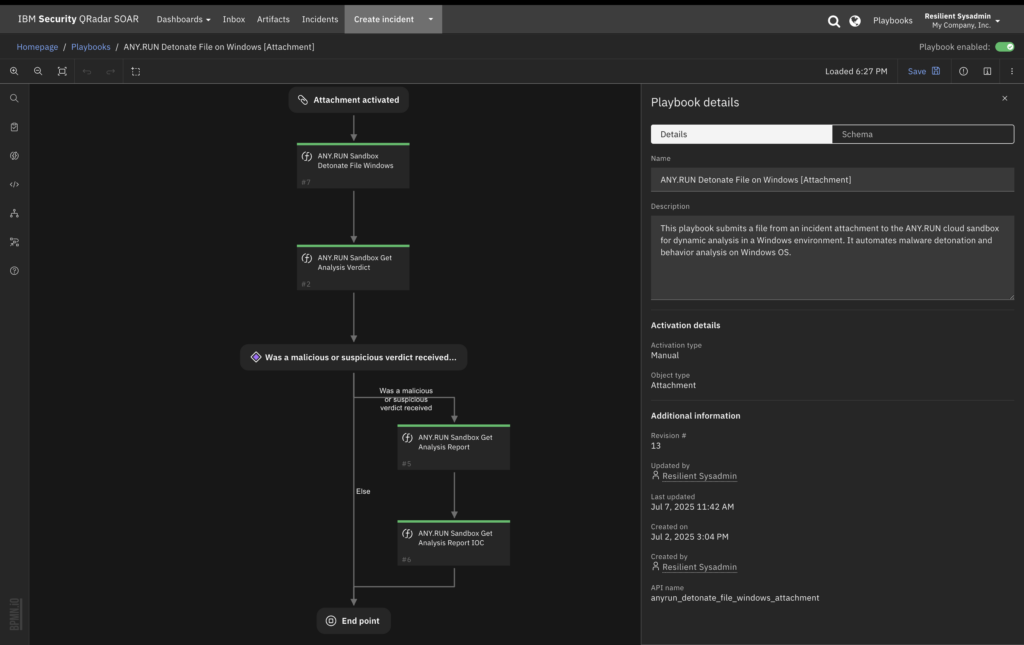Activate the marquee selection tool

(x=136, y=71)
